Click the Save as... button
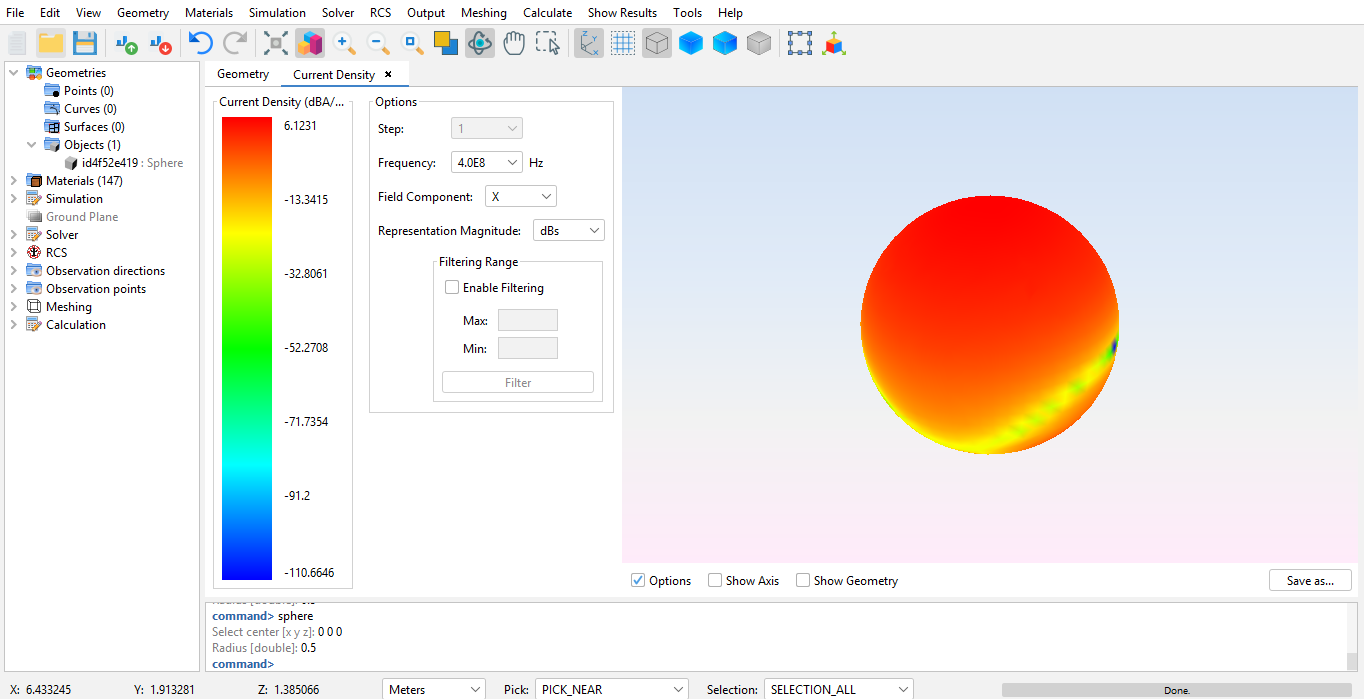The width and height of the screenshot is (1364, 699). click(1310, 581)
